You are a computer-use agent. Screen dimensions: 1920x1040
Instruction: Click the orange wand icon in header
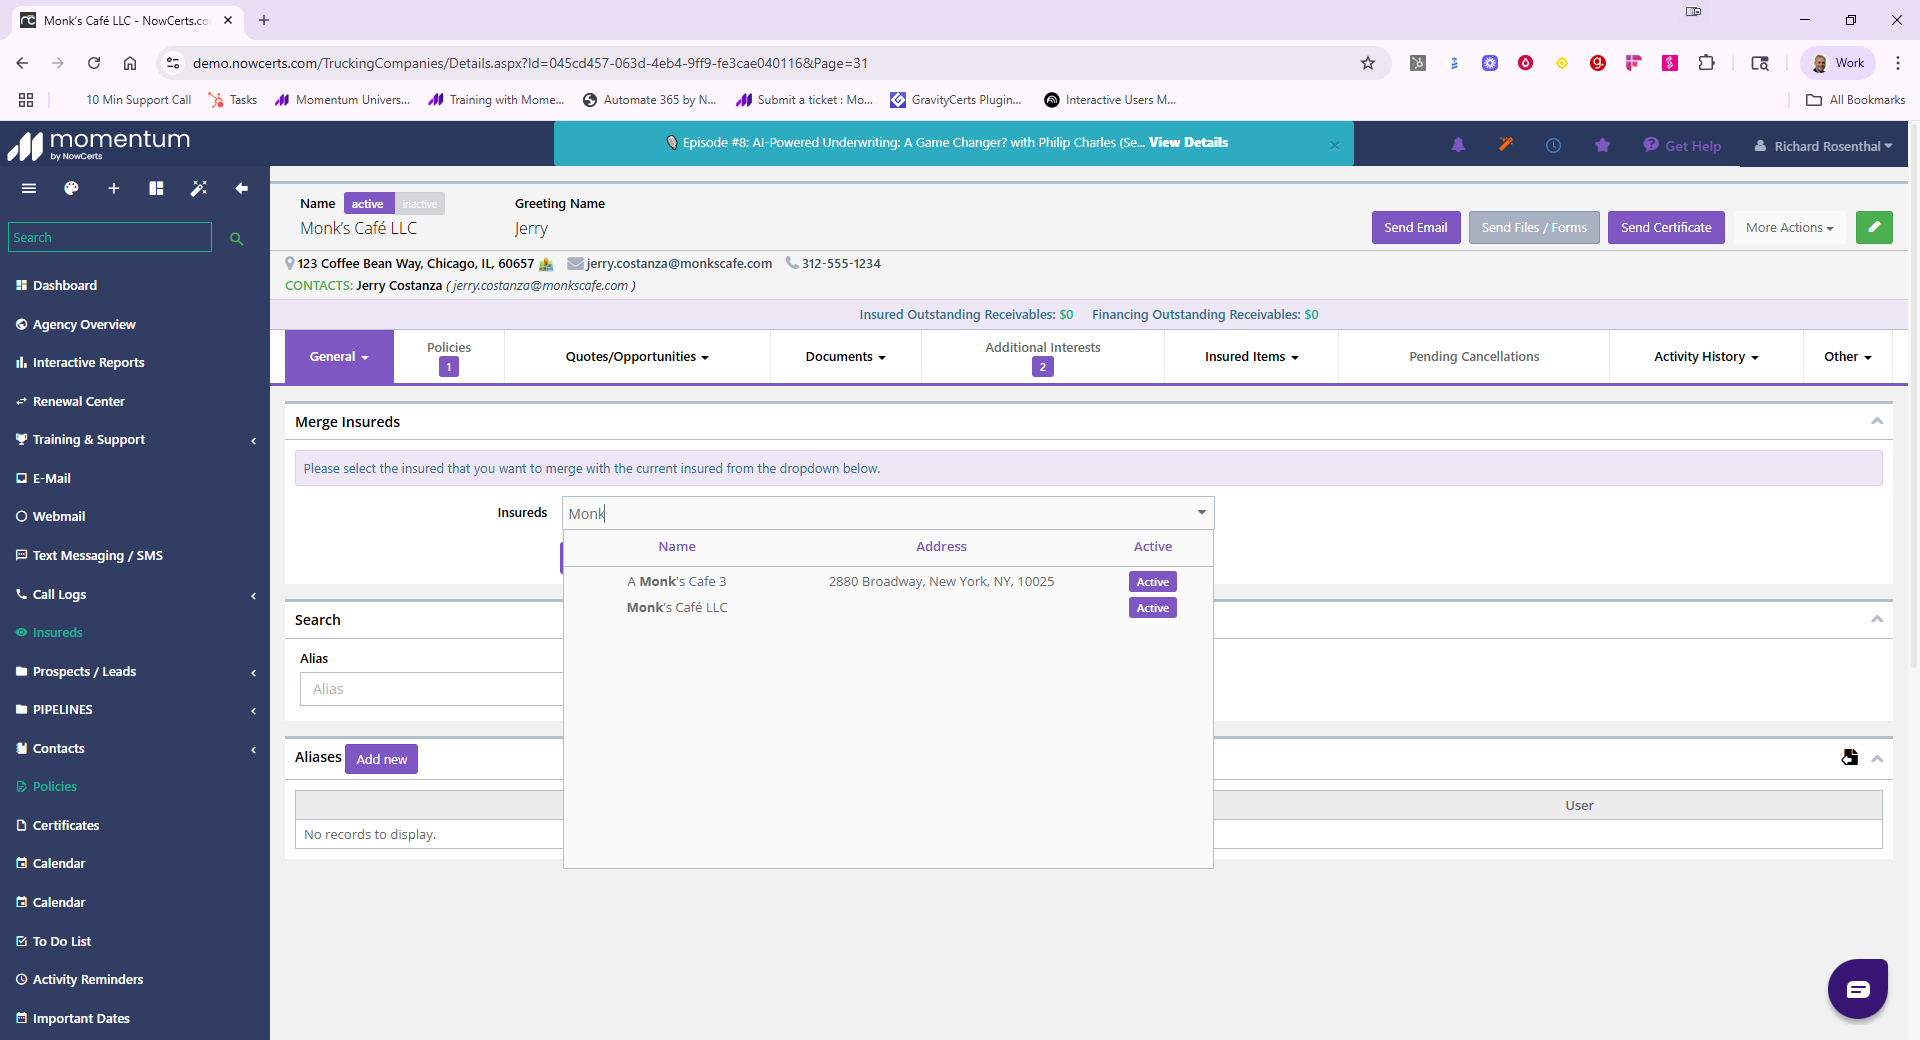click(x=1506, y=145)
